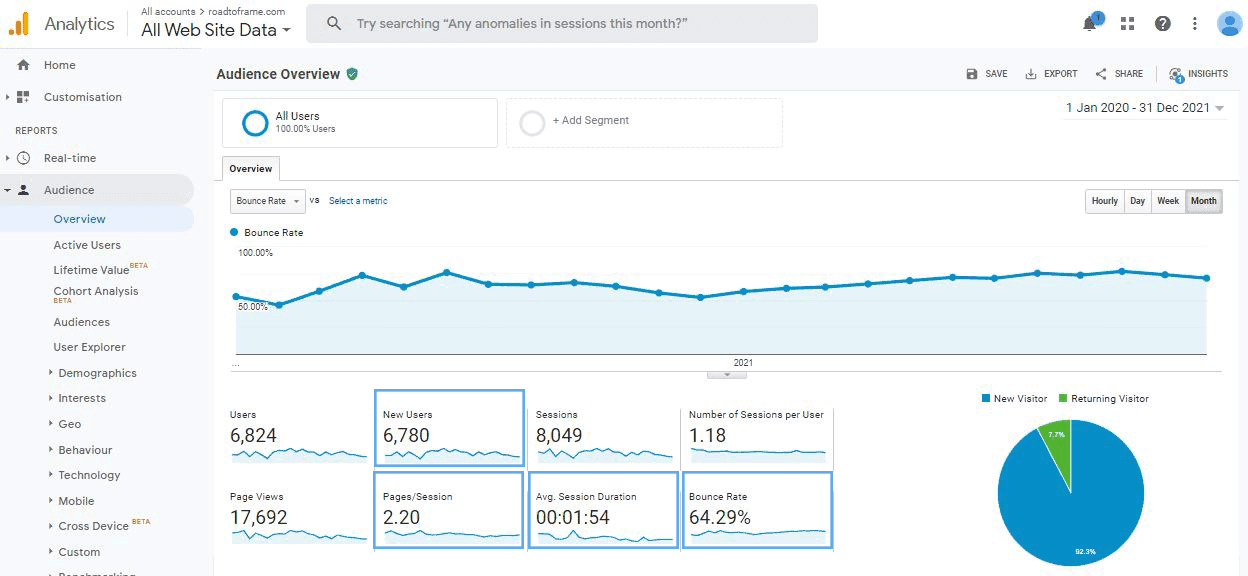The width and height of the screenshot is (1248, 576).
Task: Switch chart granularity to Day
Action: (x=1137, y=201)
